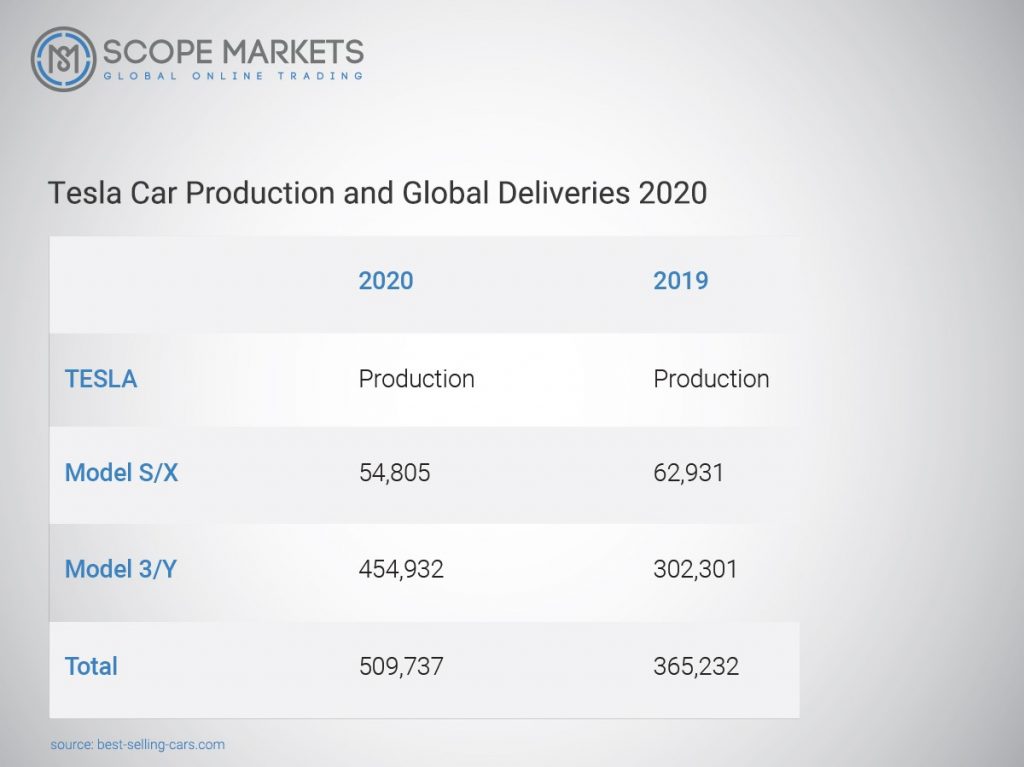Click the Model 3/Y row label
Image resolution: width=1024 pixels, height=767 pixels.
(121, 569)
